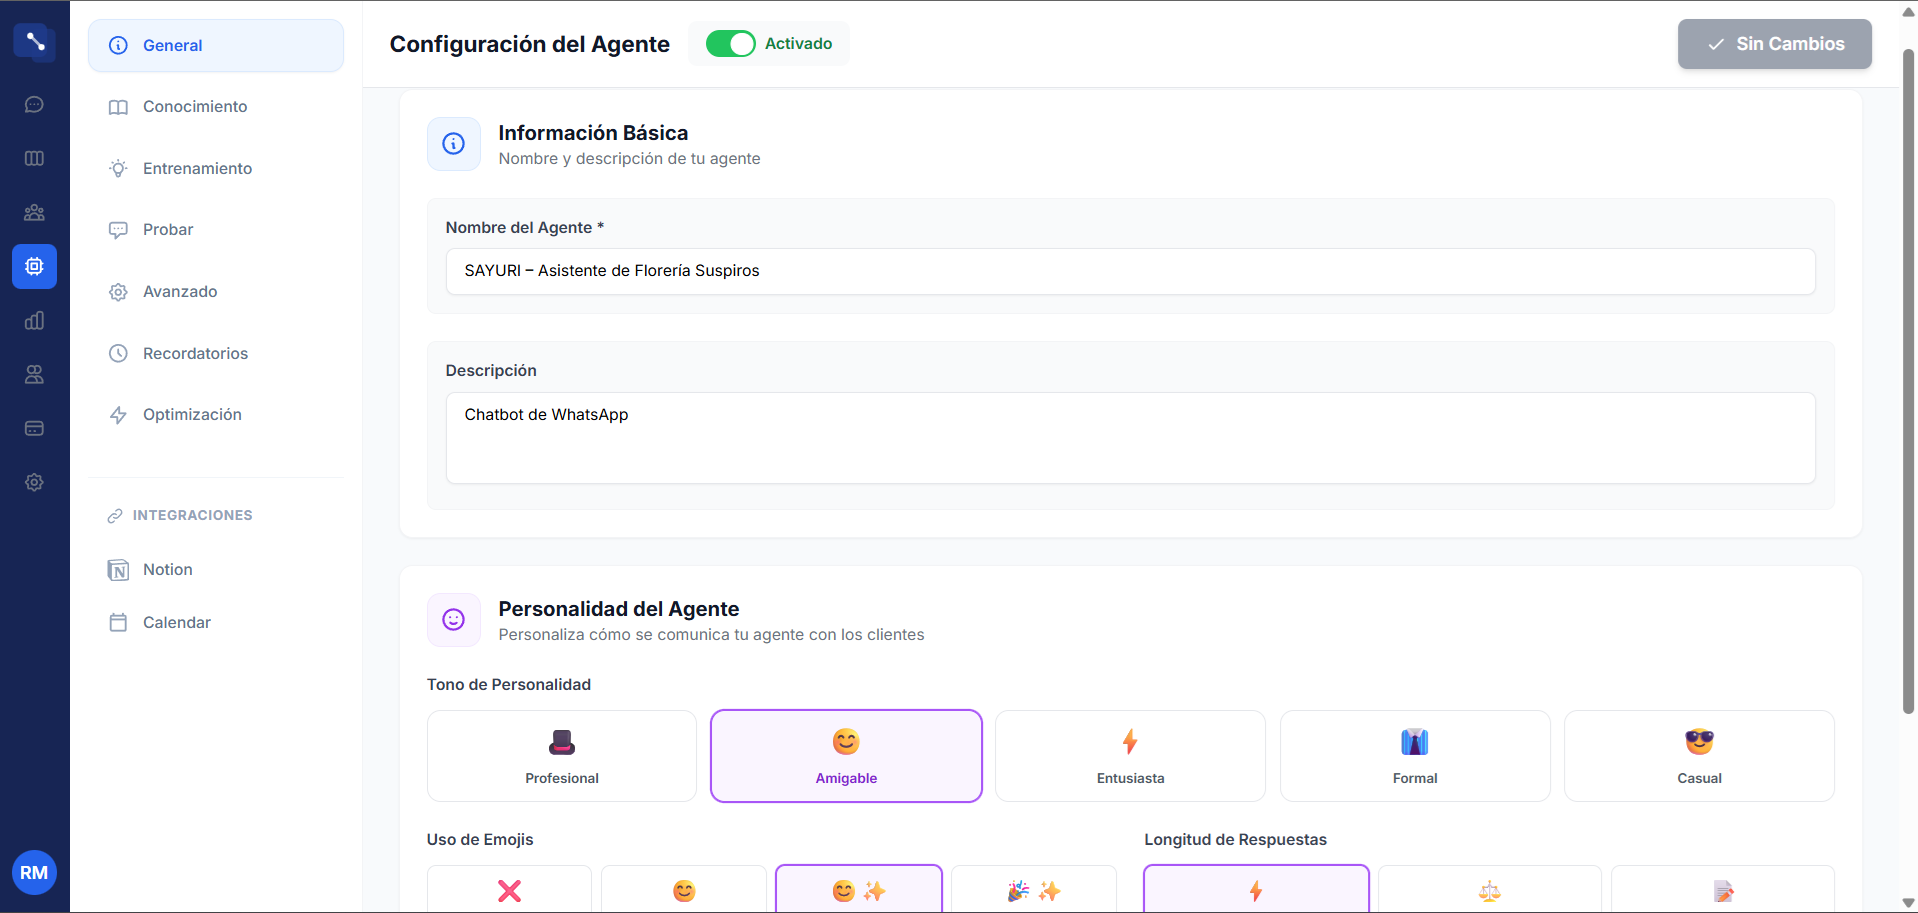Viewport: 1918px width, 913px height.
Task: Choose the Entusiasta tone option
Action: [x=1129, y=756]
